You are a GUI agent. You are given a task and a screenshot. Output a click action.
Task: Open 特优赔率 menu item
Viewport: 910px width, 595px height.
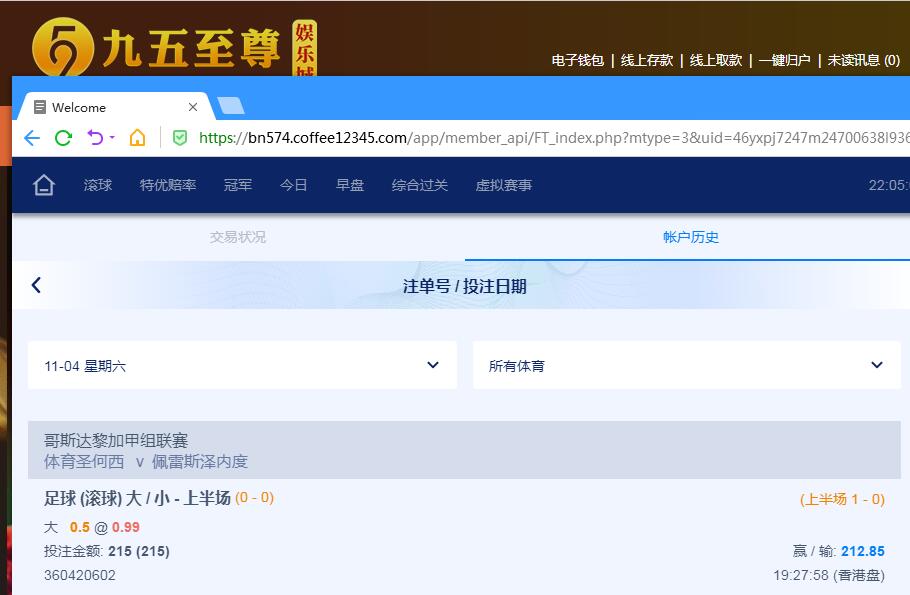tap(168, 185)
